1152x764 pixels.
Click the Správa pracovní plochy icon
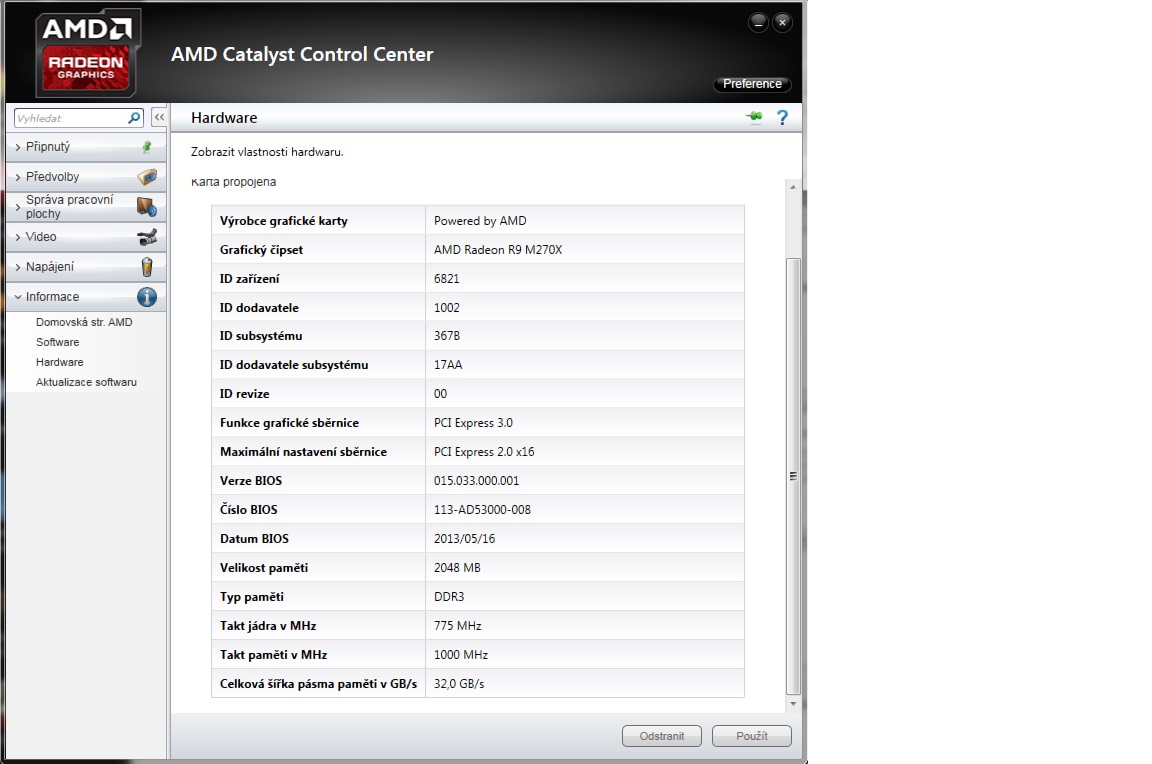147,206
